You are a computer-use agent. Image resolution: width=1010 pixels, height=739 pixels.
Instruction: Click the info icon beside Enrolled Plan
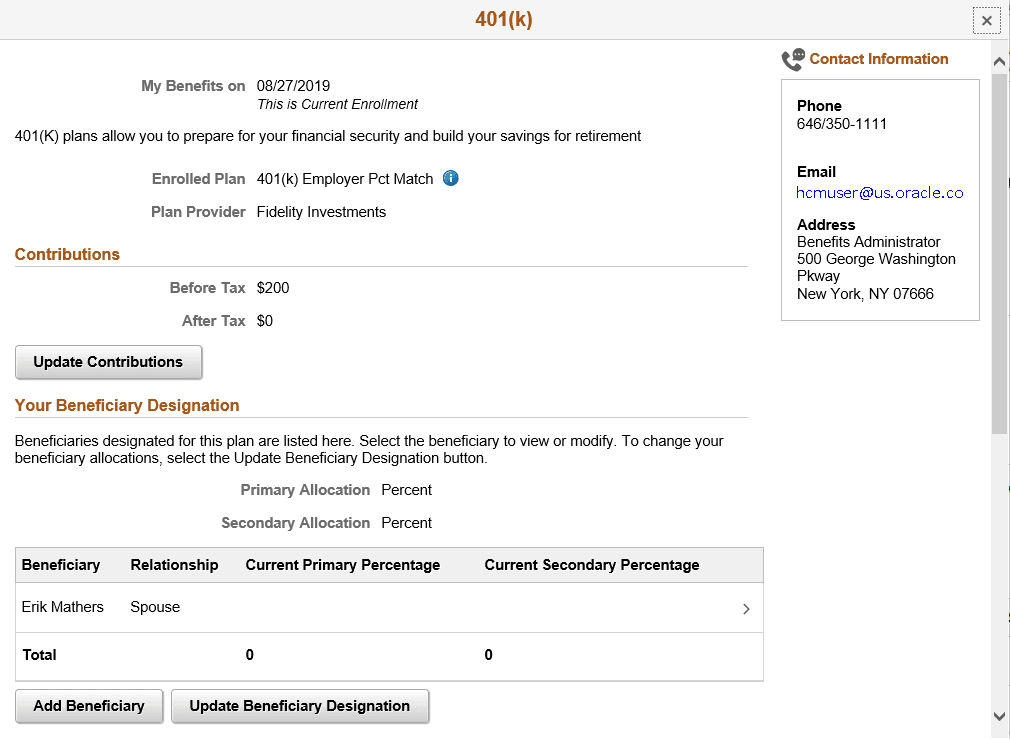click(450, 179)
